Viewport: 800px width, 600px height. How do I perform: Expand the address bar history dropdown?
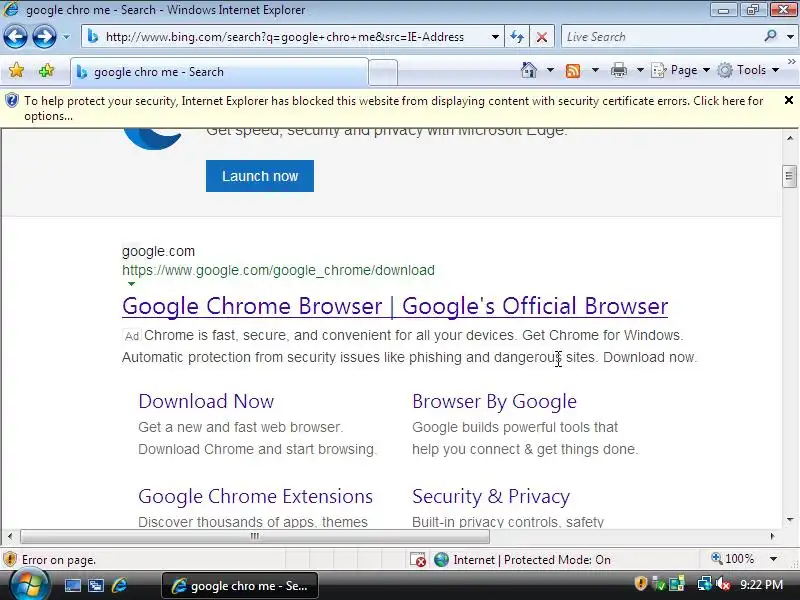(x=495, y=37)
